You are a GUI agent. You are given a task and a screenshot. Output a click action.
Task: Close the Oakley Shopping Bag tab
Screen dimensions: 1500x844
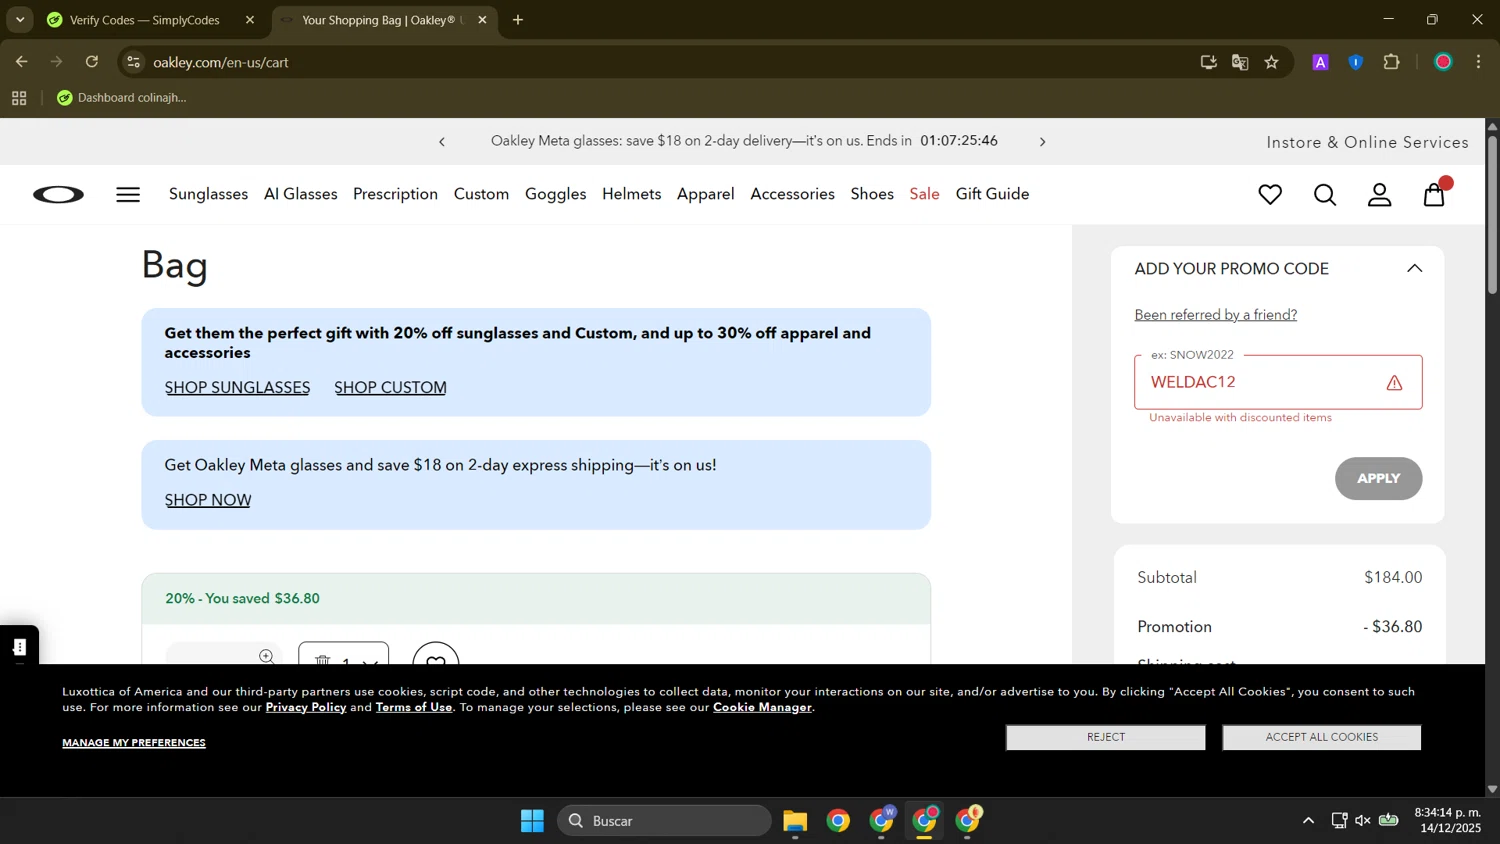pos(482,20)
